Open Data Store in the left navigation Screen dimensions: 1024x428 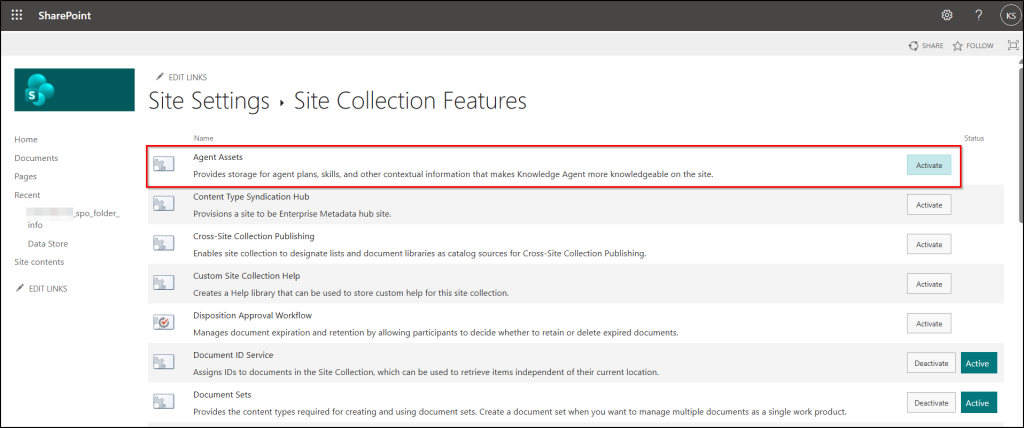48,244
